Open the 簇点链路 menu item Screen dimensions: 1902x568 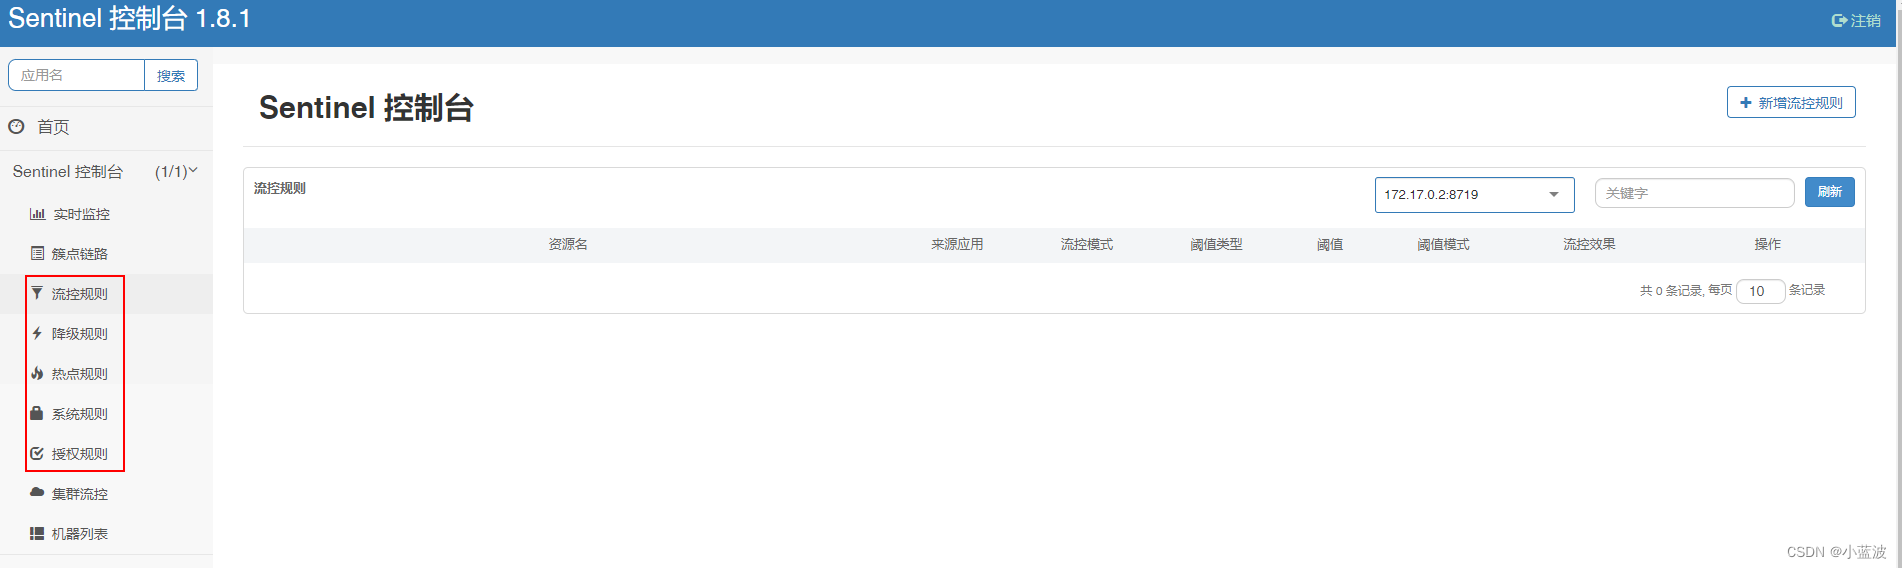coord(106,254)
